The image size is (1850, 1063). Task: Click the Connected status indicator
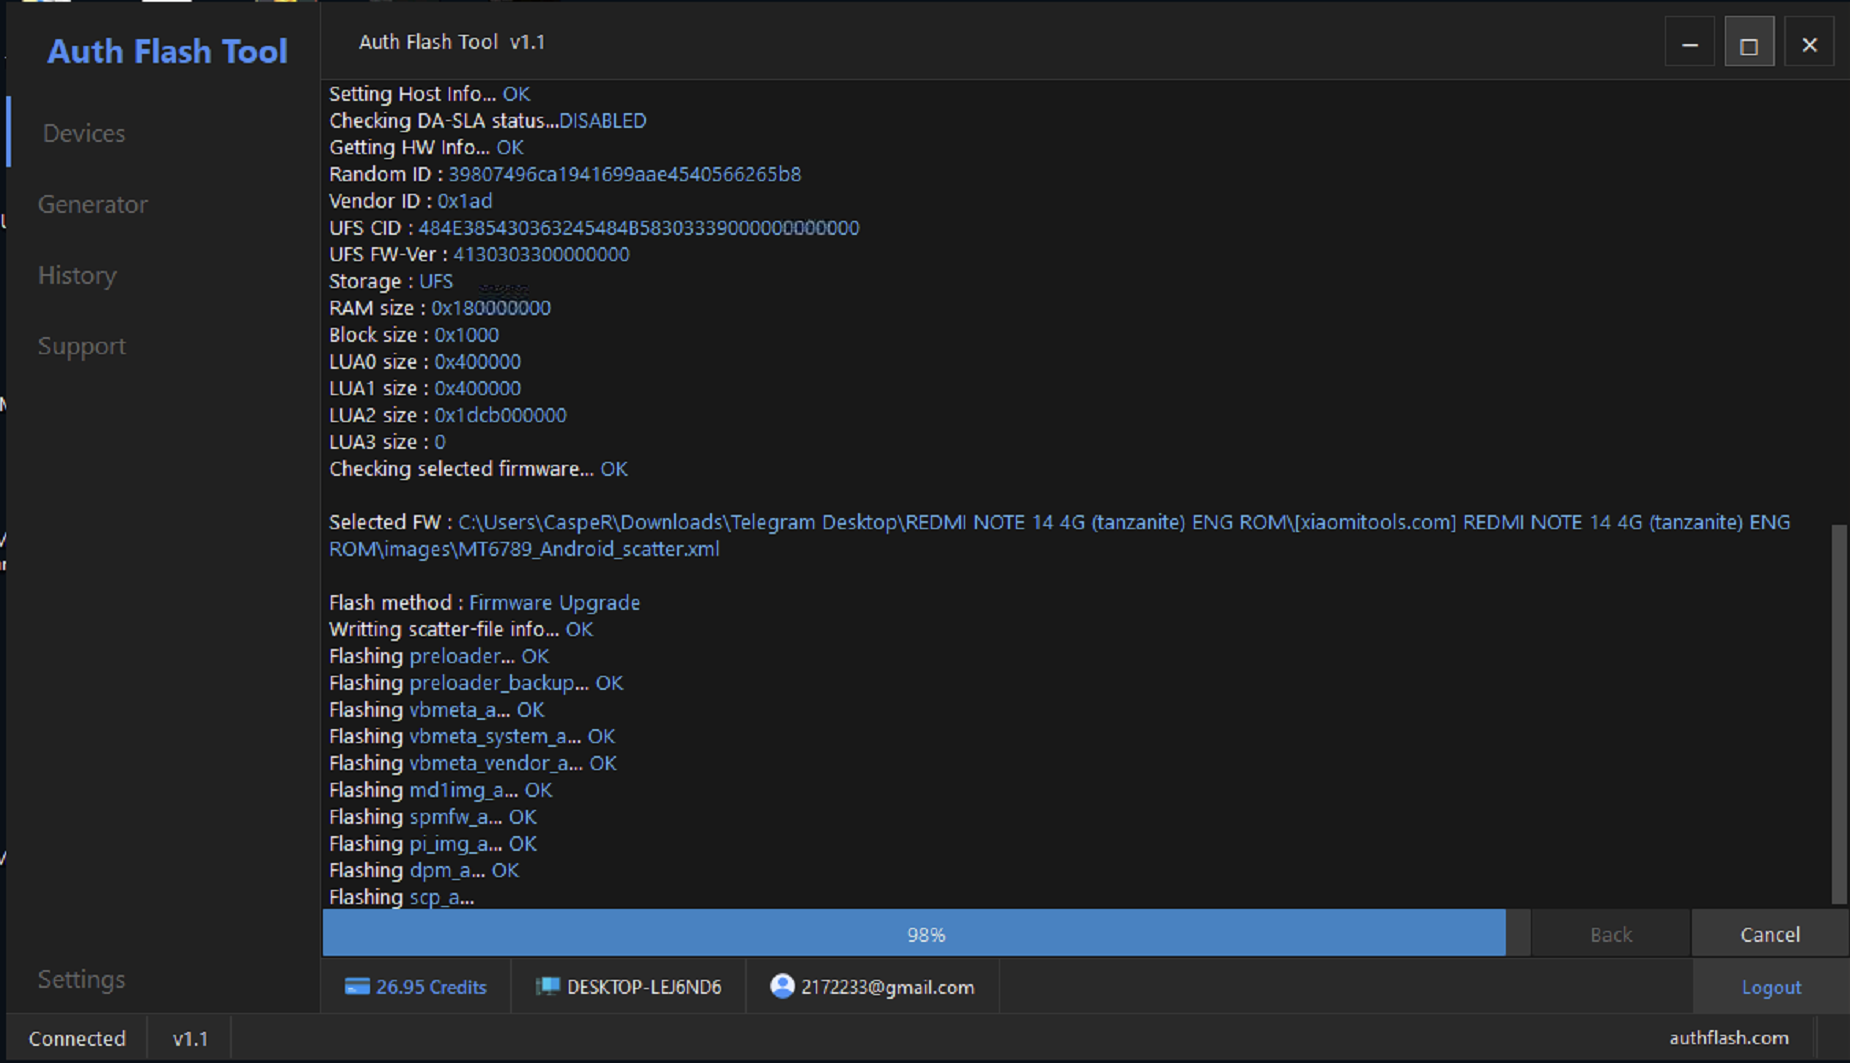click(x=76, y=1037)
